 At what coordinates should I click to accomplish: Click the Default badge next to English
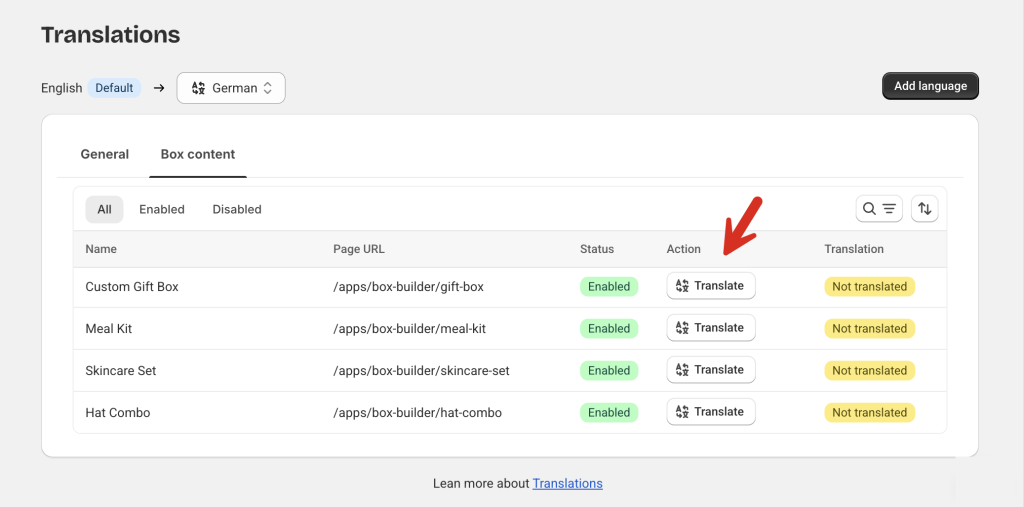[114, 88]
